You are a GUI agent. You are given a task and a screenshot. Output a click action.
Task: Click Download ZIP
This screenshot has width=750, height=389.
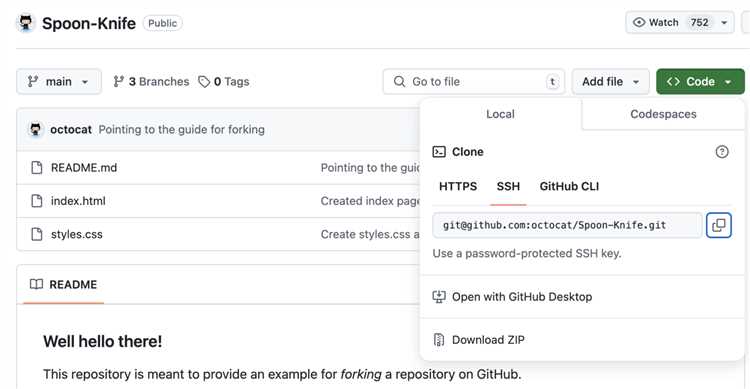point(488,340)
